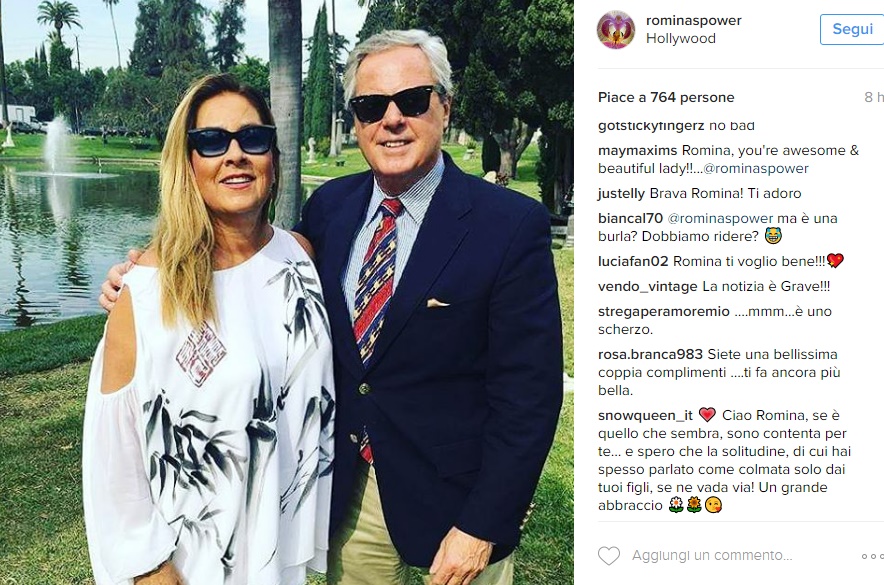Open commenter rosa.branca983 profile

[650, 354]
